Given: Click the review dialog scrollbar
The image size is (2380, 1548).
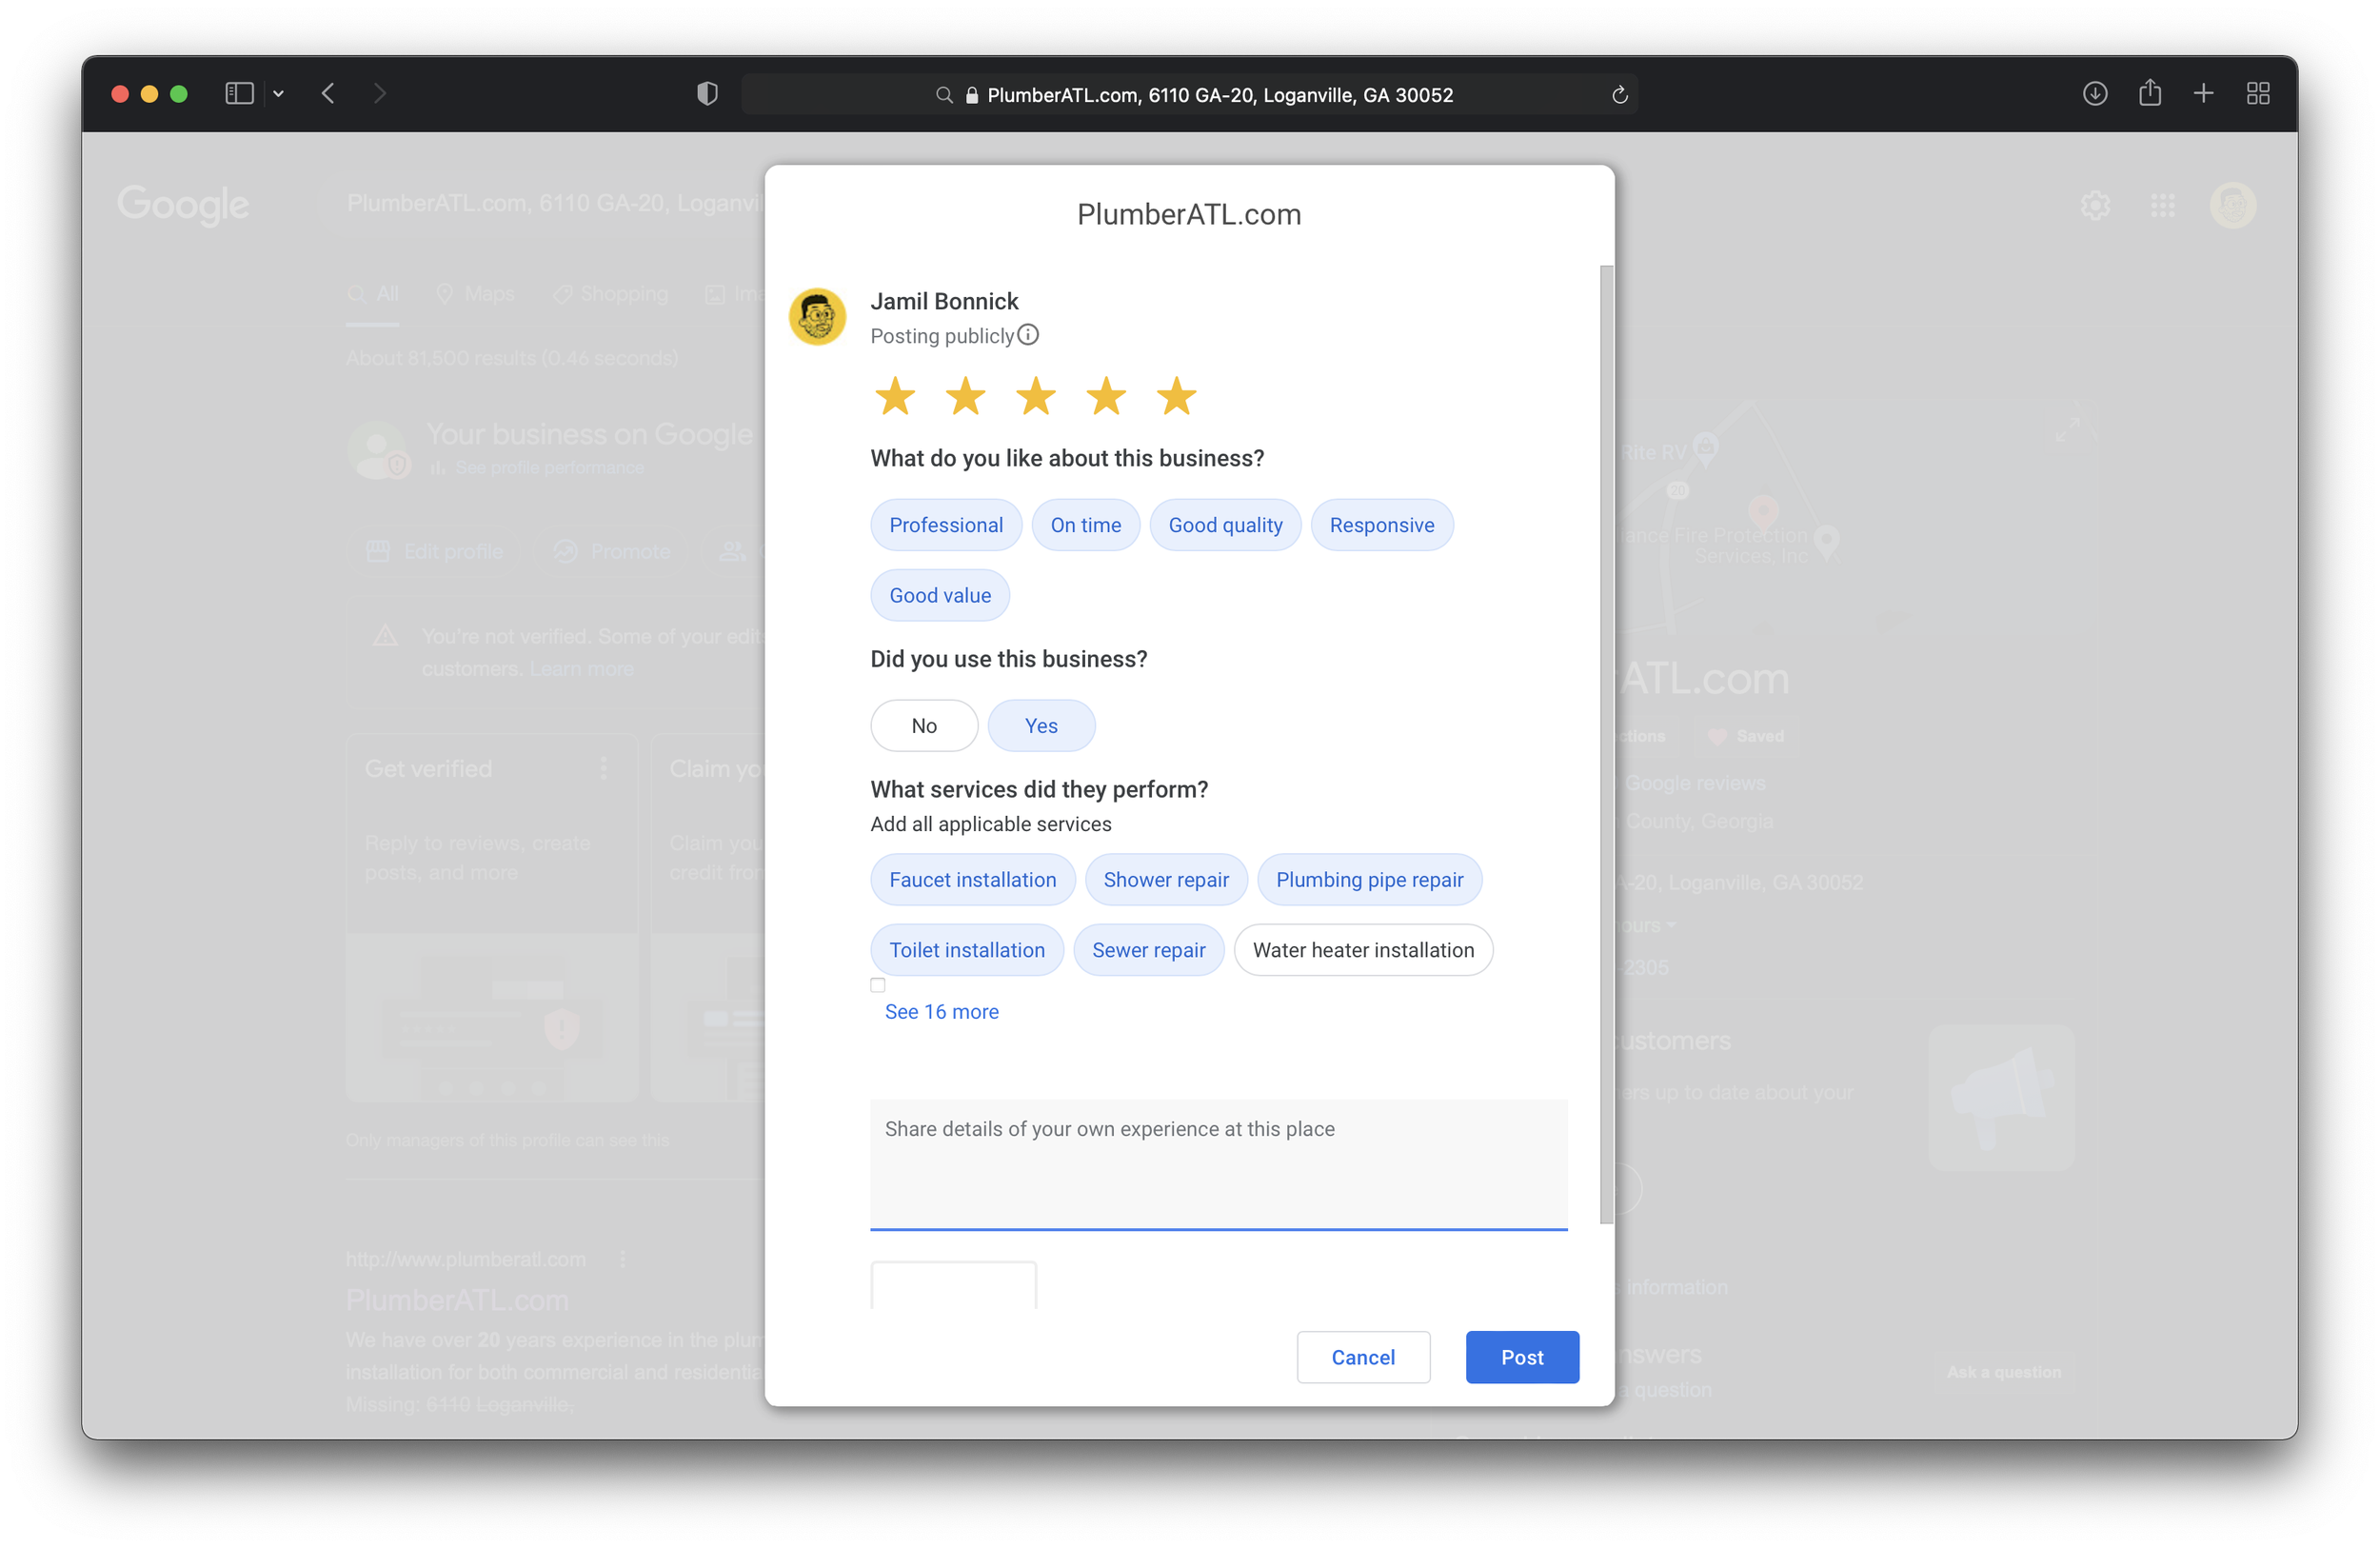Looking at the screenshot, I should pyautogui.click(x=1606, y=744).
